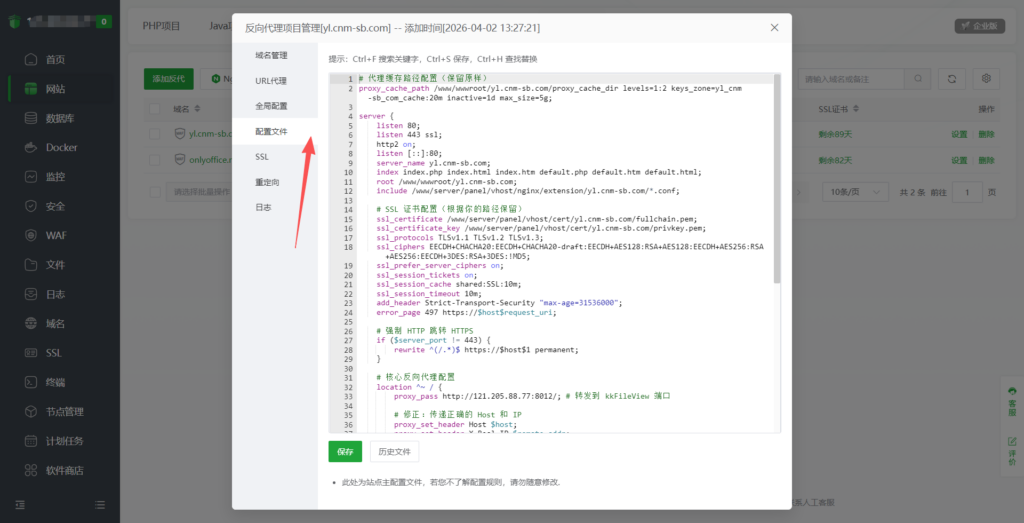
Task: Click the 添加反代 button
Action: tap(168, 78)
